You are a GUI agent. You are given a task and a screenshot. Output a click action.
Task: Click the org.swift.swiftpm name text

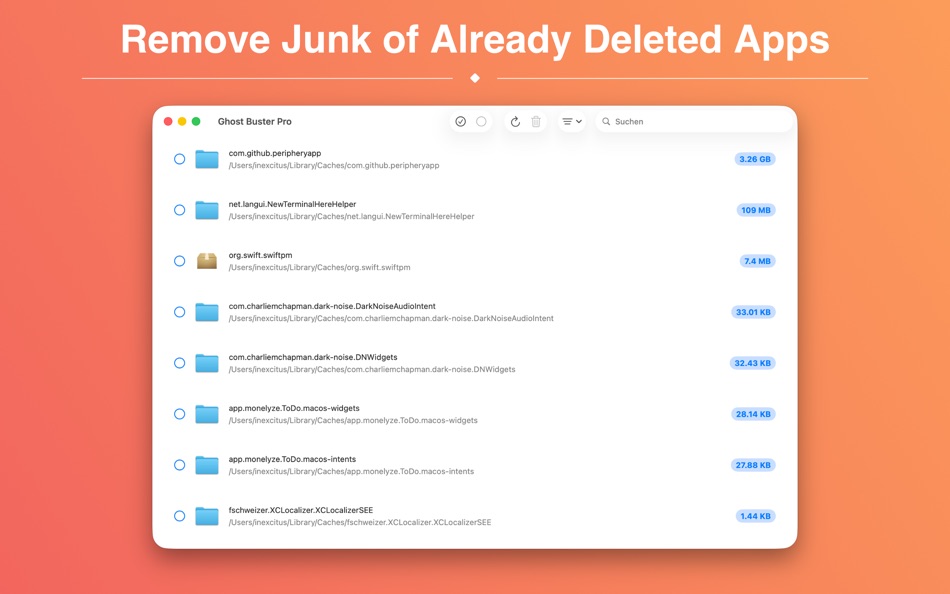coord(260,255)
